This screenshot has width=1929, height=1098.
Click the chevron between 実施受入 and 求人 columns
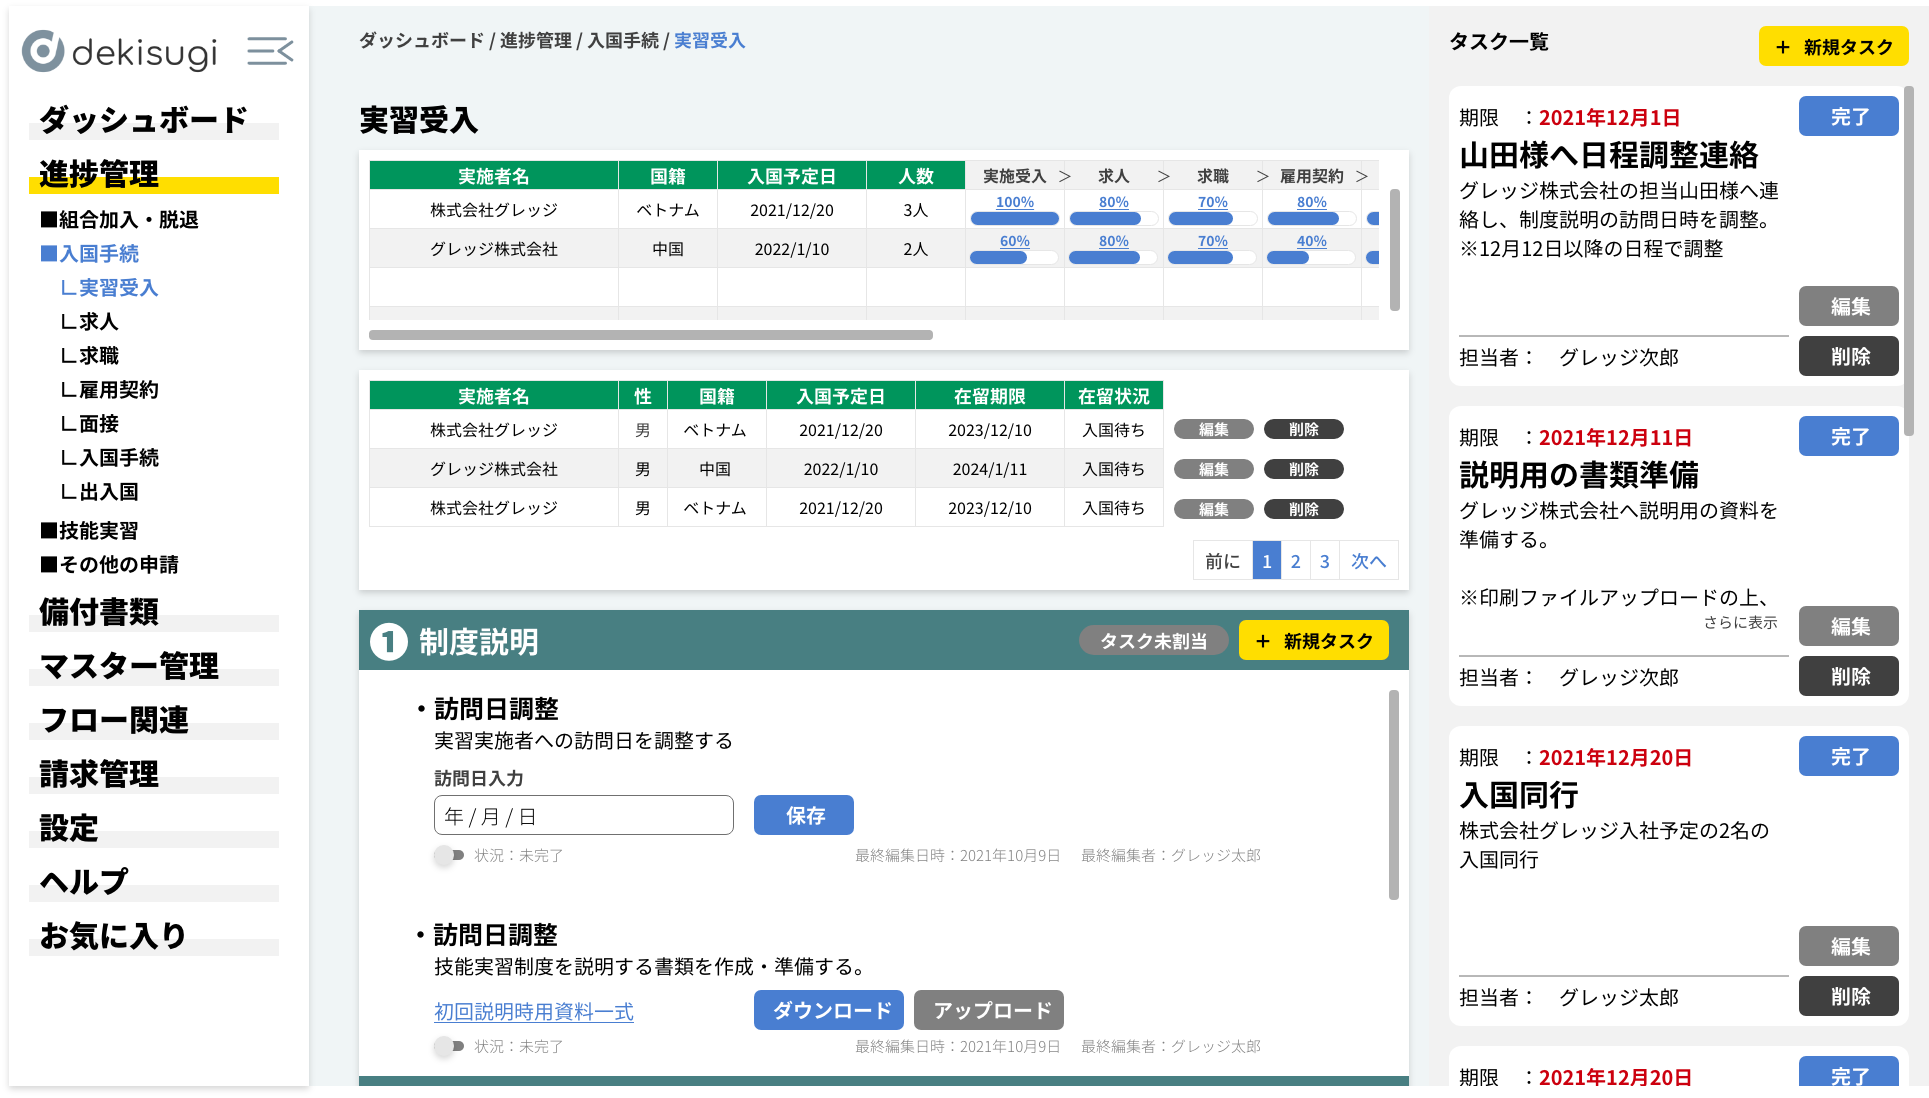point(1065,175)
